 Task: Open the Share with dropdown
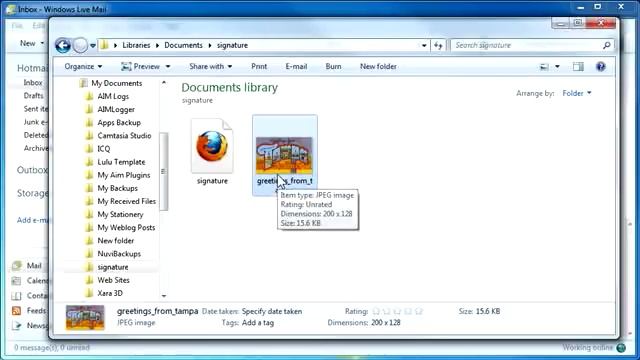pyautogui.click(x=211, y=67)
